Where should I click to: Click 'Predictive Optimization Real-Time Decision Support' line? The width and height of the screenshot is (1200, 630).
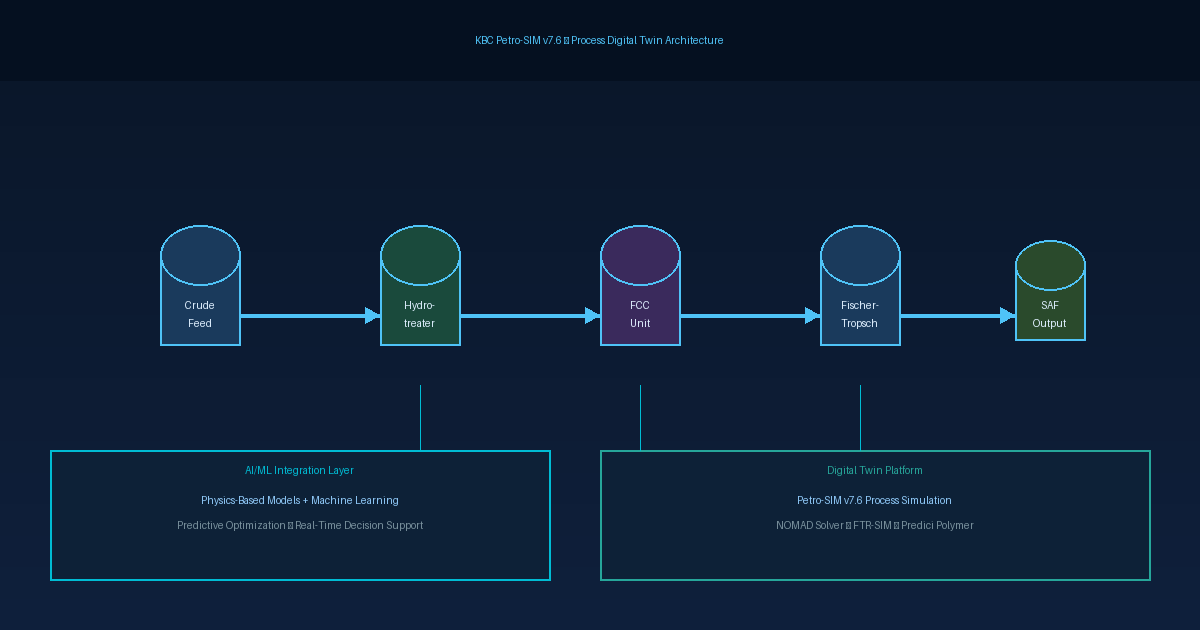[x=300, y=525]
